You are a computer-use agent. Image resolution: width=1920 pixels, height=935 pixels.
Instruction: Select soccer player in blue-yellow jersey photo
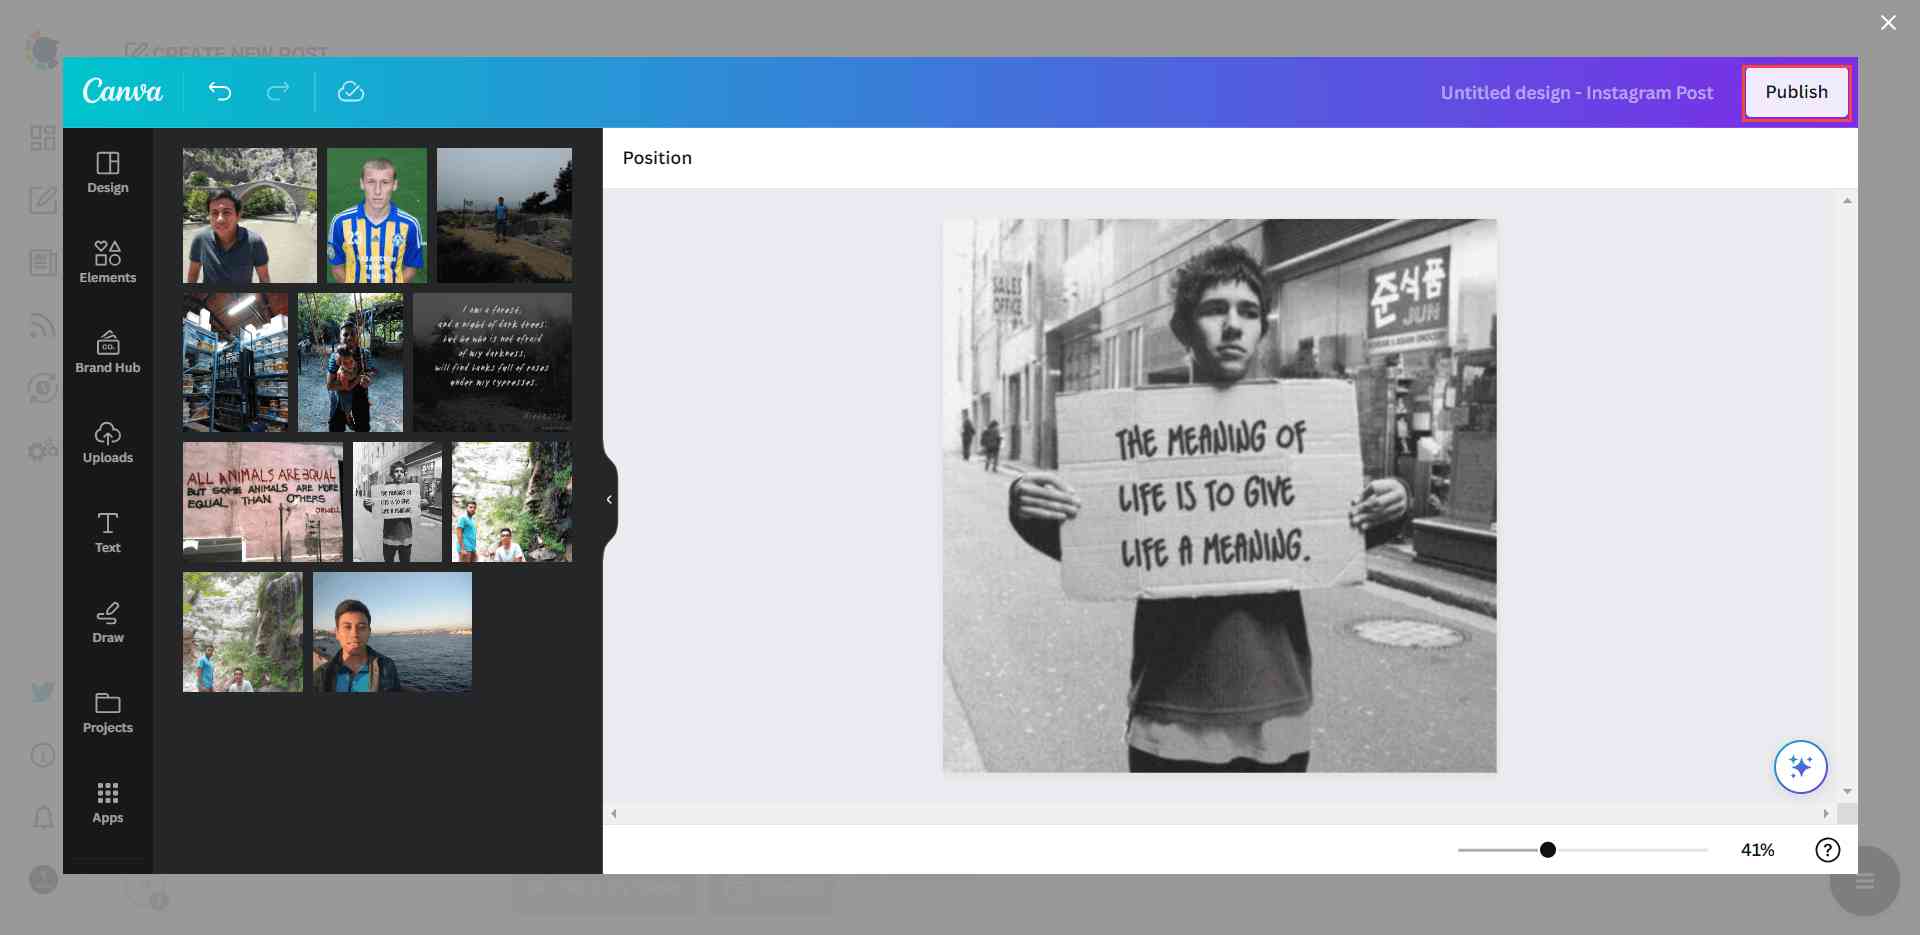[377, 215]
